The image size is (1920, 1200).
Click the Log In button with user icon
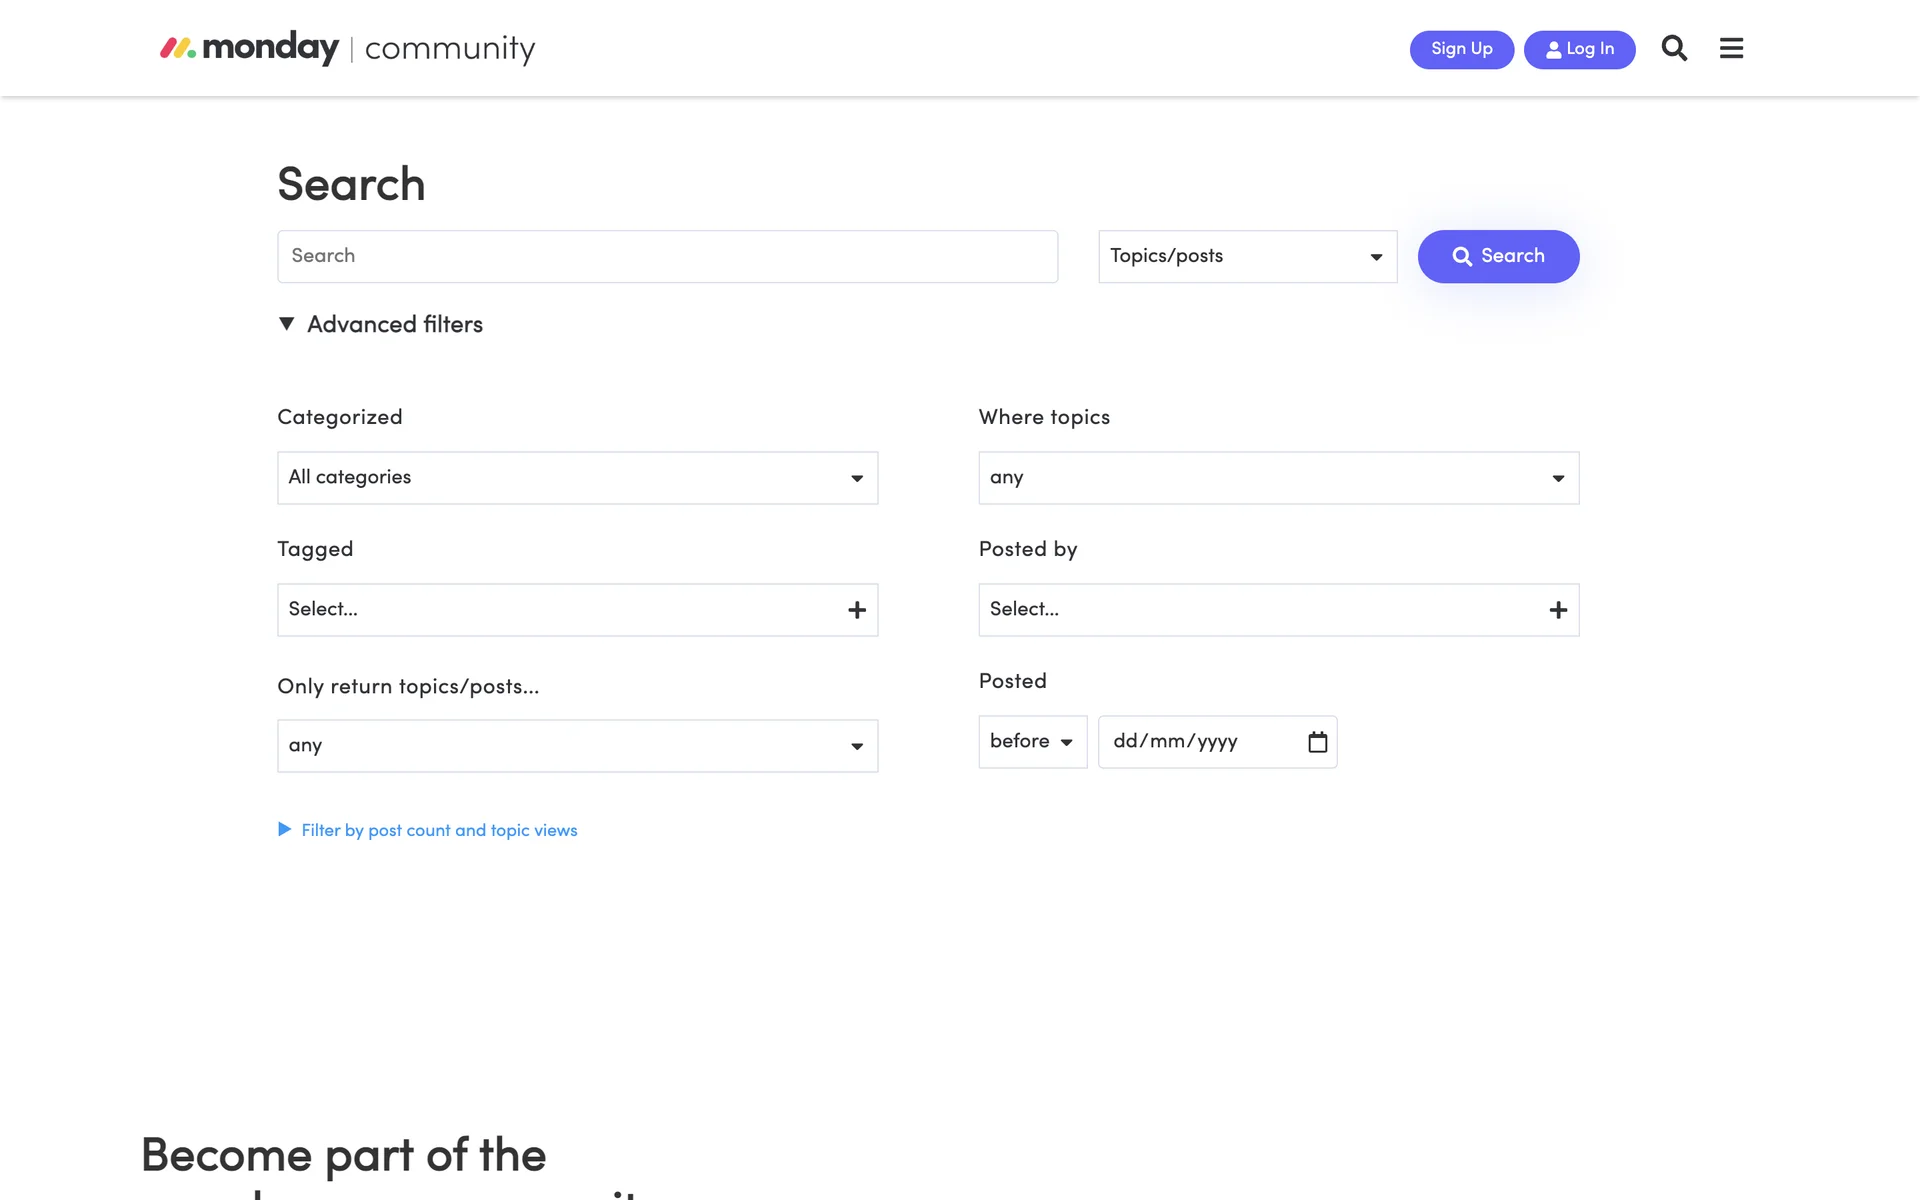(x=1579, y=49)
